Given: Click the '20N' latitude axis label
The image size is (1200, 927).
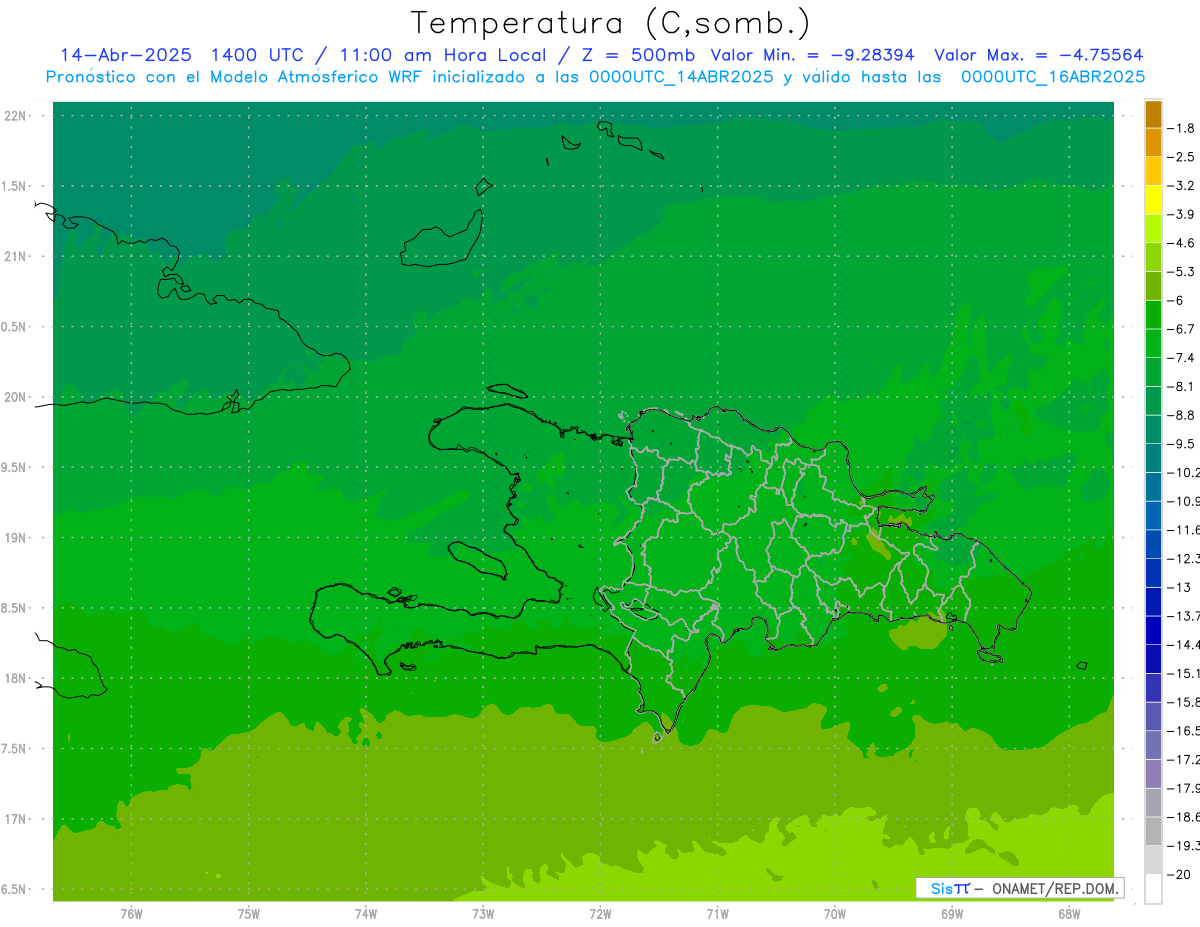Looking at the screenshot, I should coord(16,397).
